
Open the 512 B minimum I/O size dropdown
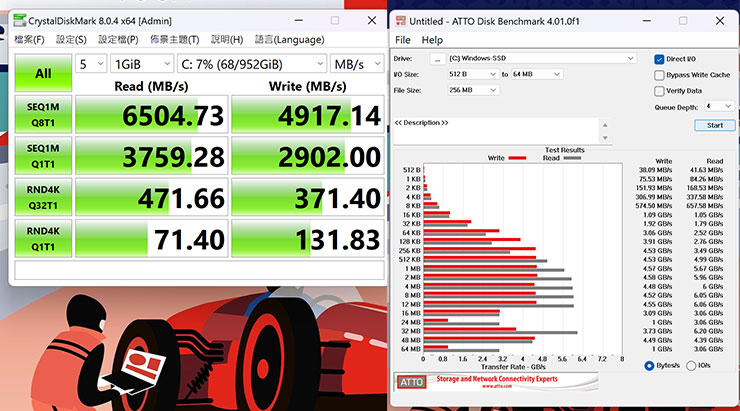[x=473, y=74]
